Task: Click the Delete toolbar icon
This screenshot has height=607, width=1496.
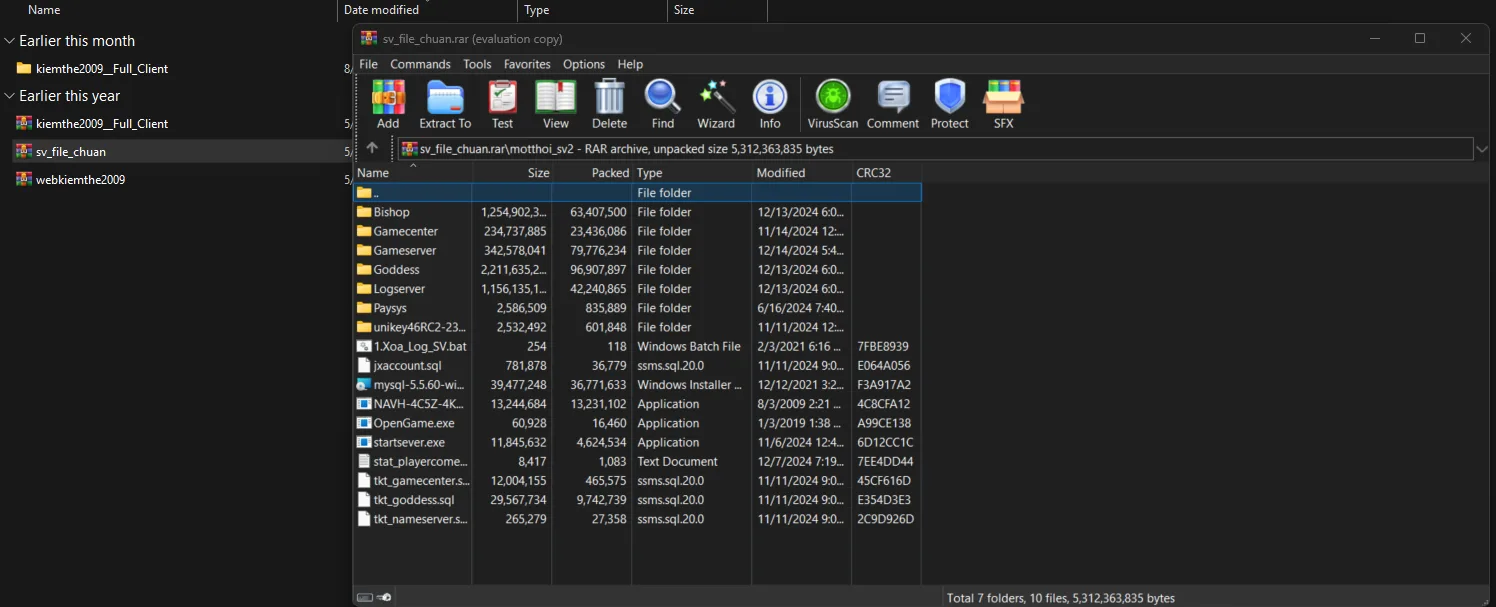Action: (x=609, y=104)
